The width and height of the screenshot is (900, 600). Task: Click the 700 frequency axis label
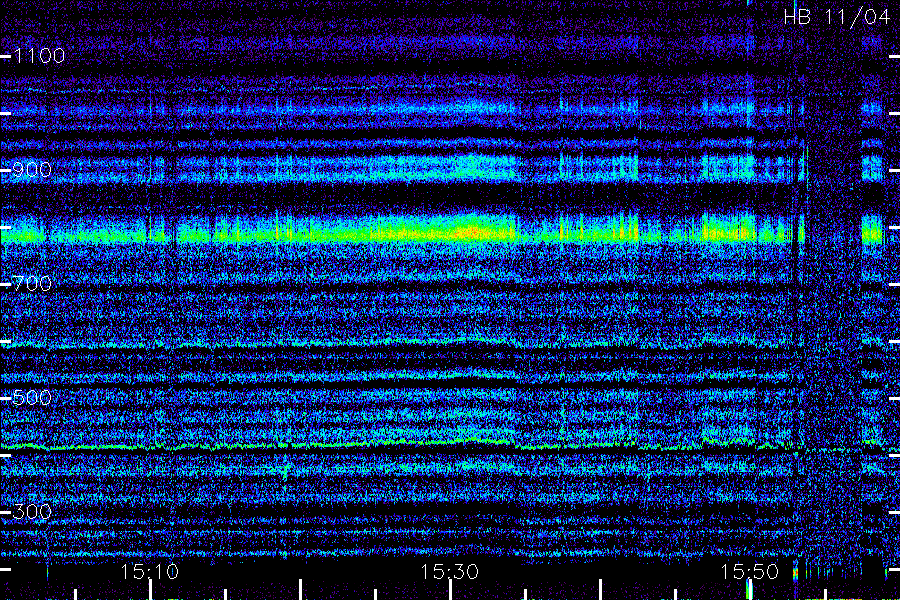point(32,283)
